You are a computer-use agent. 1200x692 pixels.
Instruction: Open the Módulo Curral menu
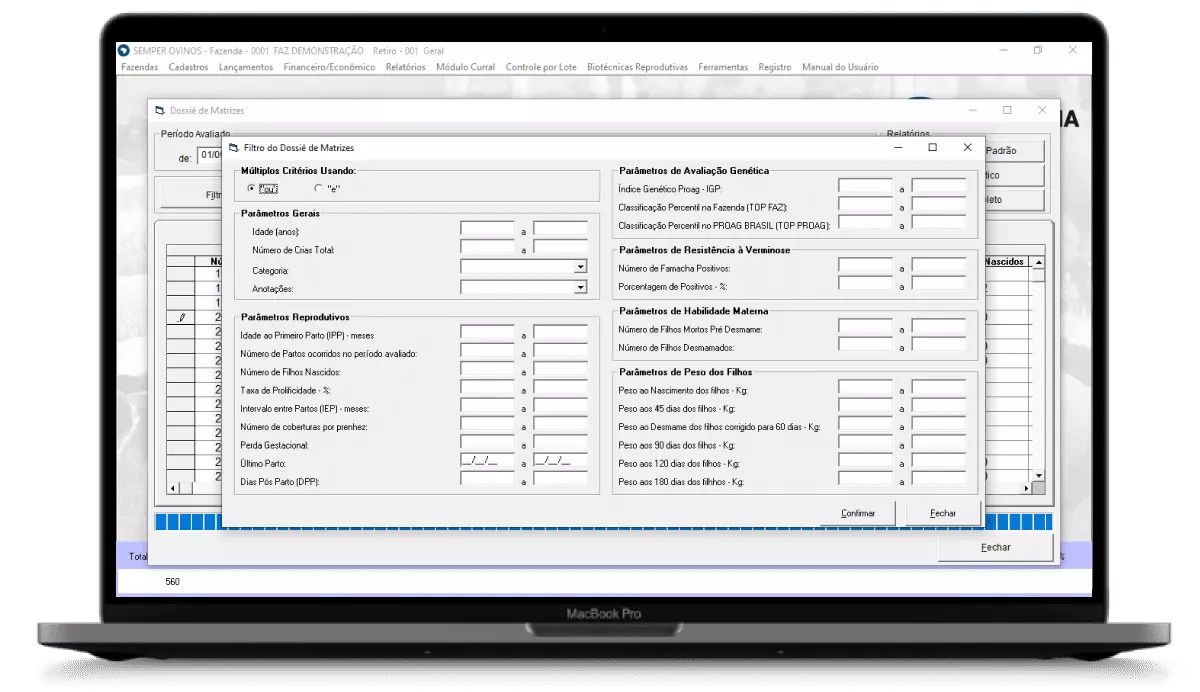[465, 67]
